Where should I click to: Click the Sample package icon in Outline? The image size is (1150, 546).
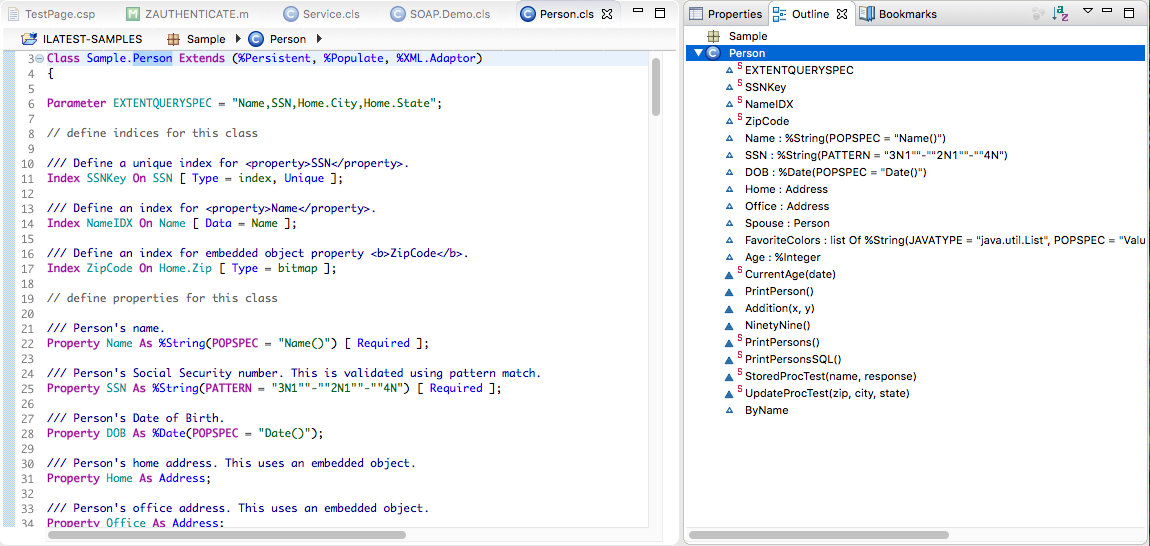click(714, 36)
